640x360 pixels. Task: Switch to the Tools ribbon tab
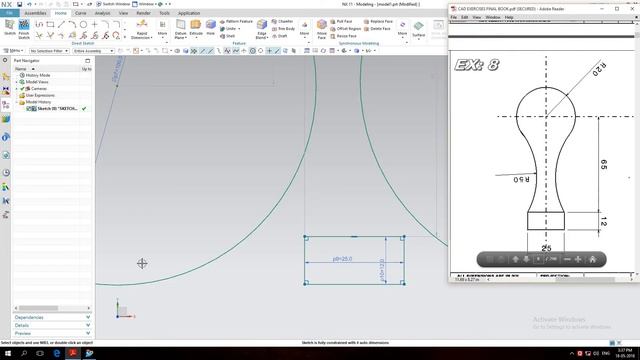click(x=164, y=13)
